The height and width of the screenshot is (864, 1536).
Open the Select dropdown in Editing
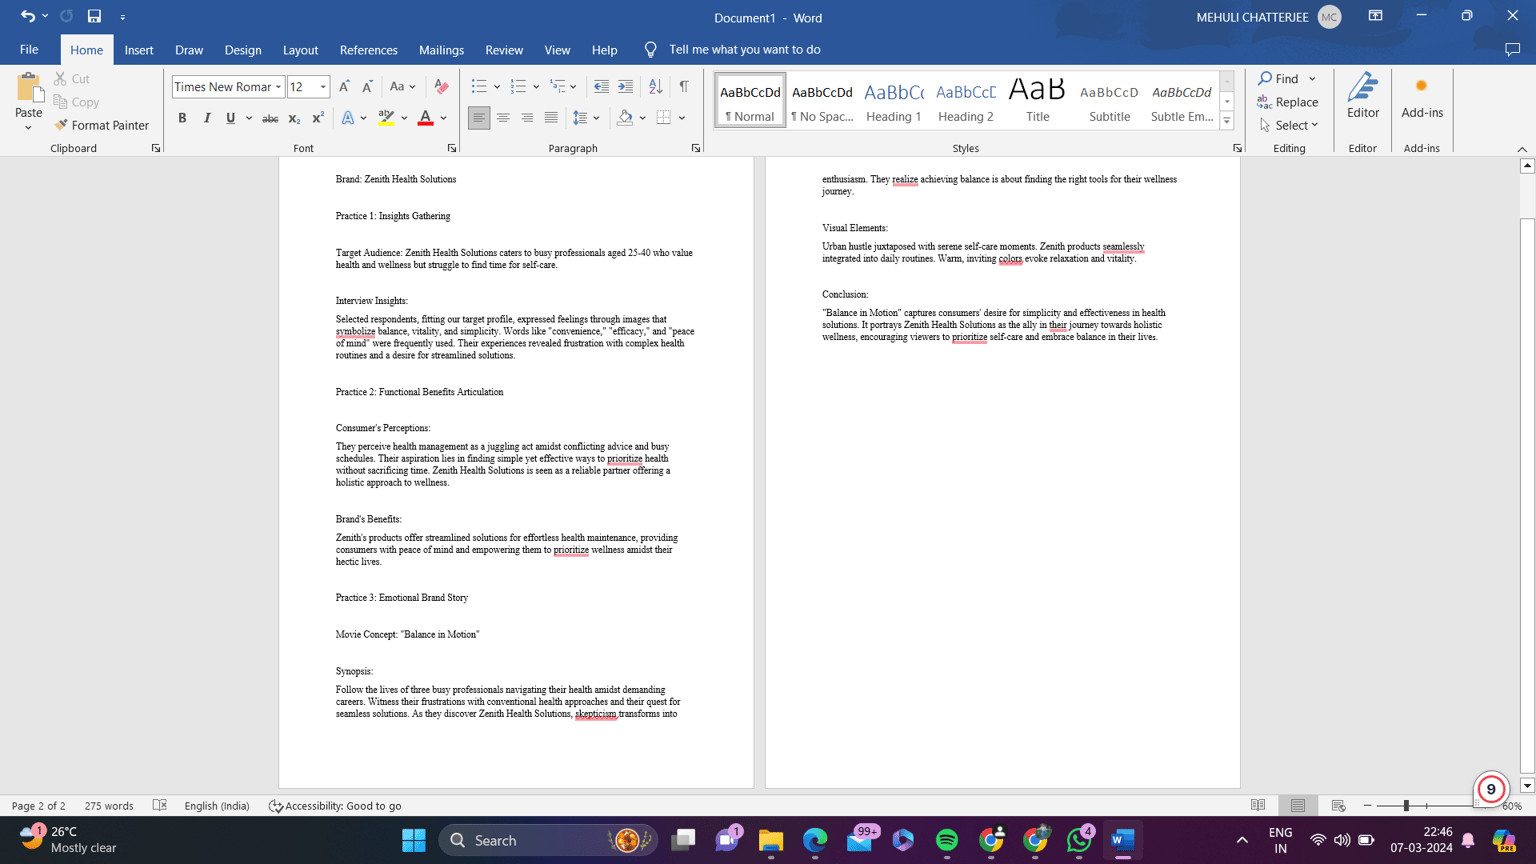tap(1289, 125)
